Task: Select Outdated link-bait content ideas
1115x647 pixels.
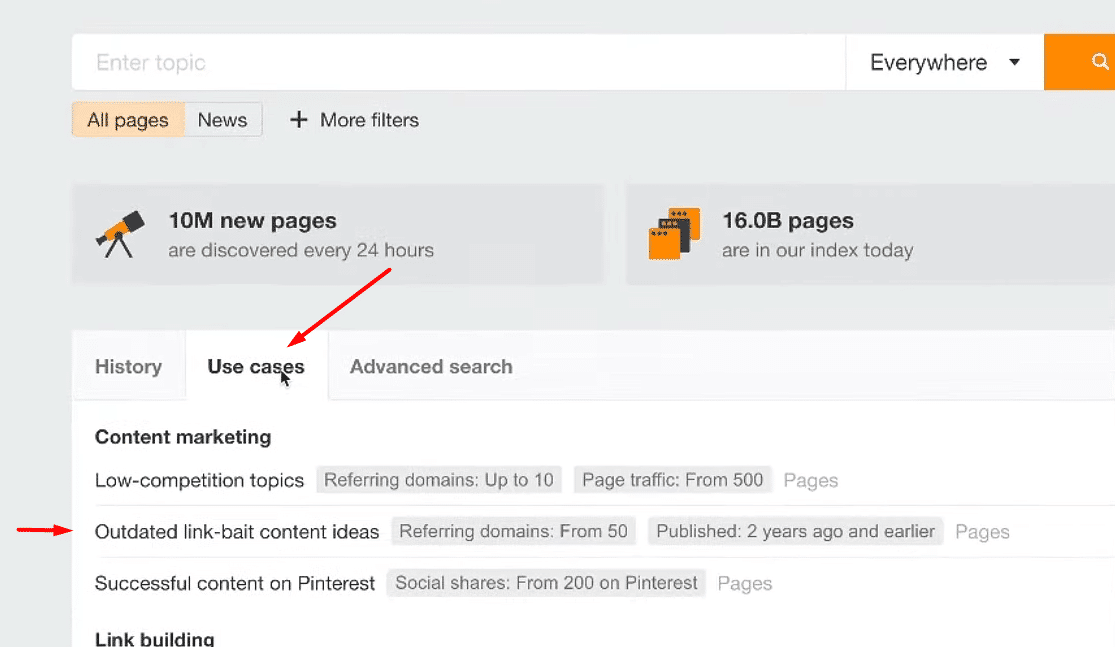Action: [237, 532]
